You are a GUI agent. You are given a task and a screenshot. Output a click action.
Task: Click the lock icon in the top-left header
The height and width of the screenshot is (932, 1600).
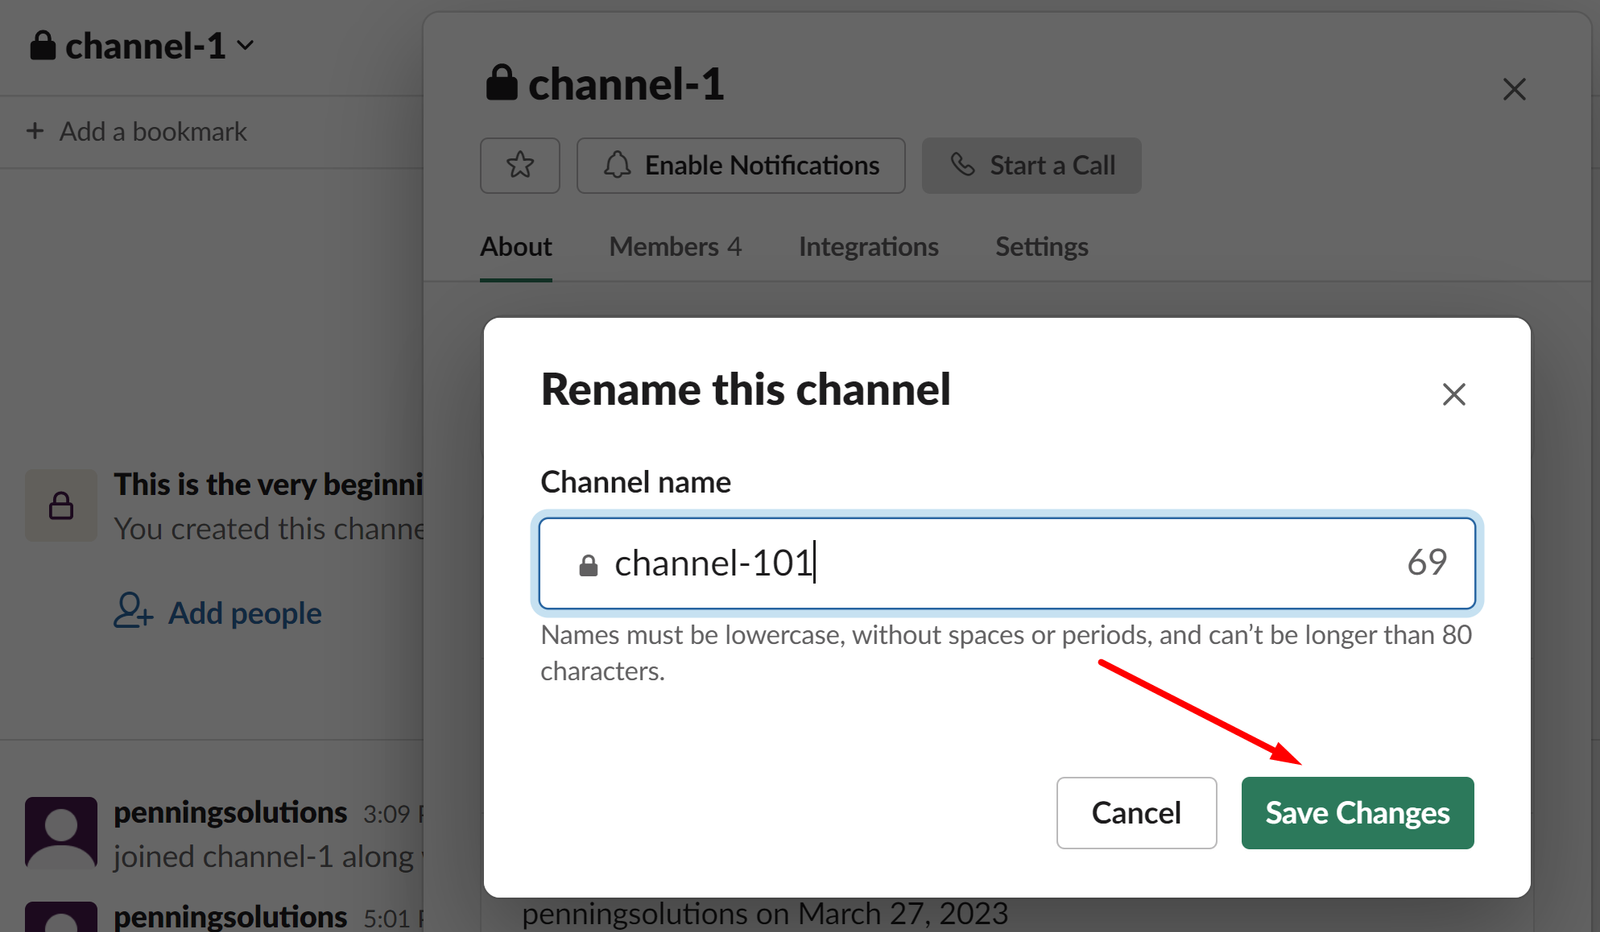point(43,45)
